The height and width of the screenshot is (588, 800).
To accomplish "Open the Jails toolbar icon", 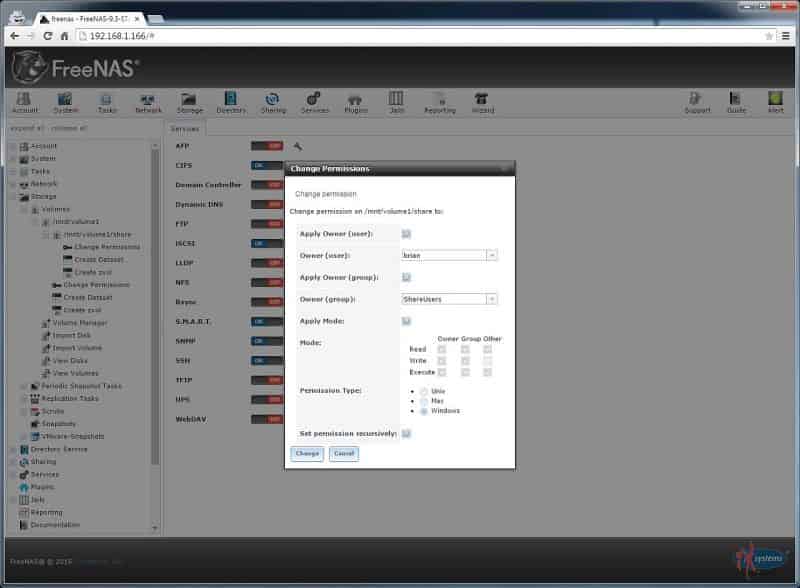I will click(x=396, y=102).
